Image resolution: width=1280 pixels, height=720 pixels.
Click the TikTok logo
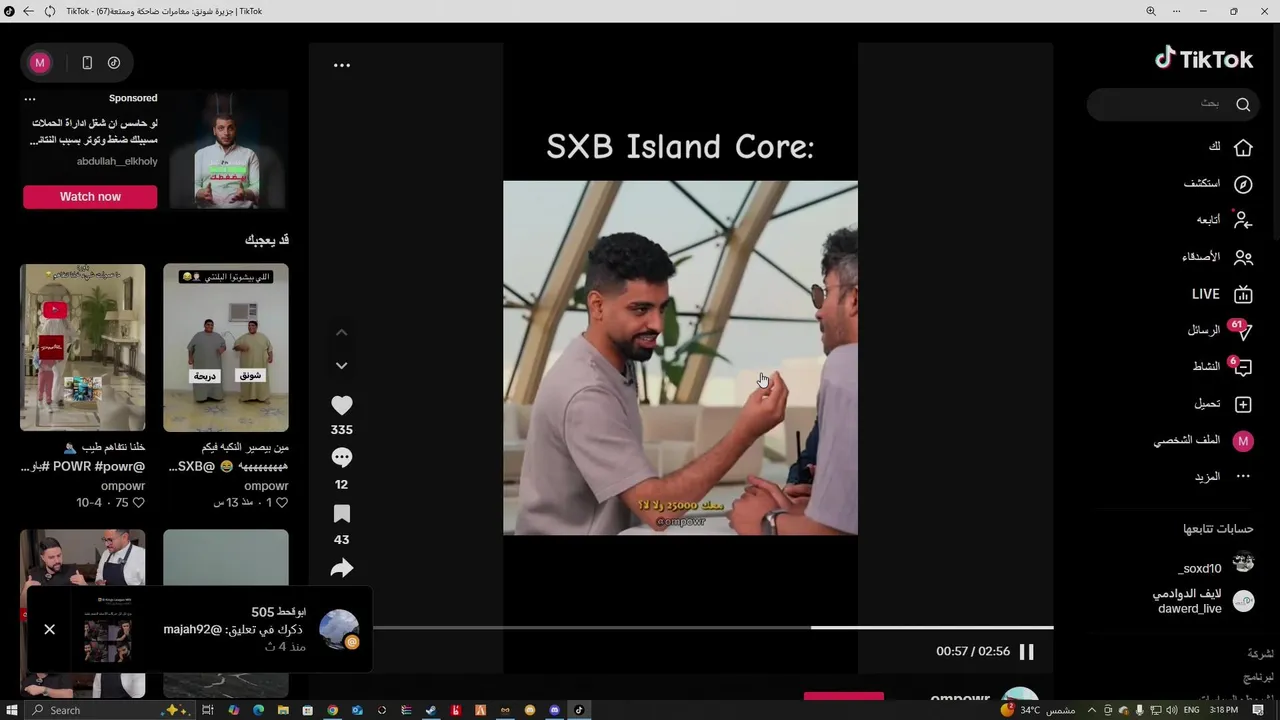(x=1203, y=59)
